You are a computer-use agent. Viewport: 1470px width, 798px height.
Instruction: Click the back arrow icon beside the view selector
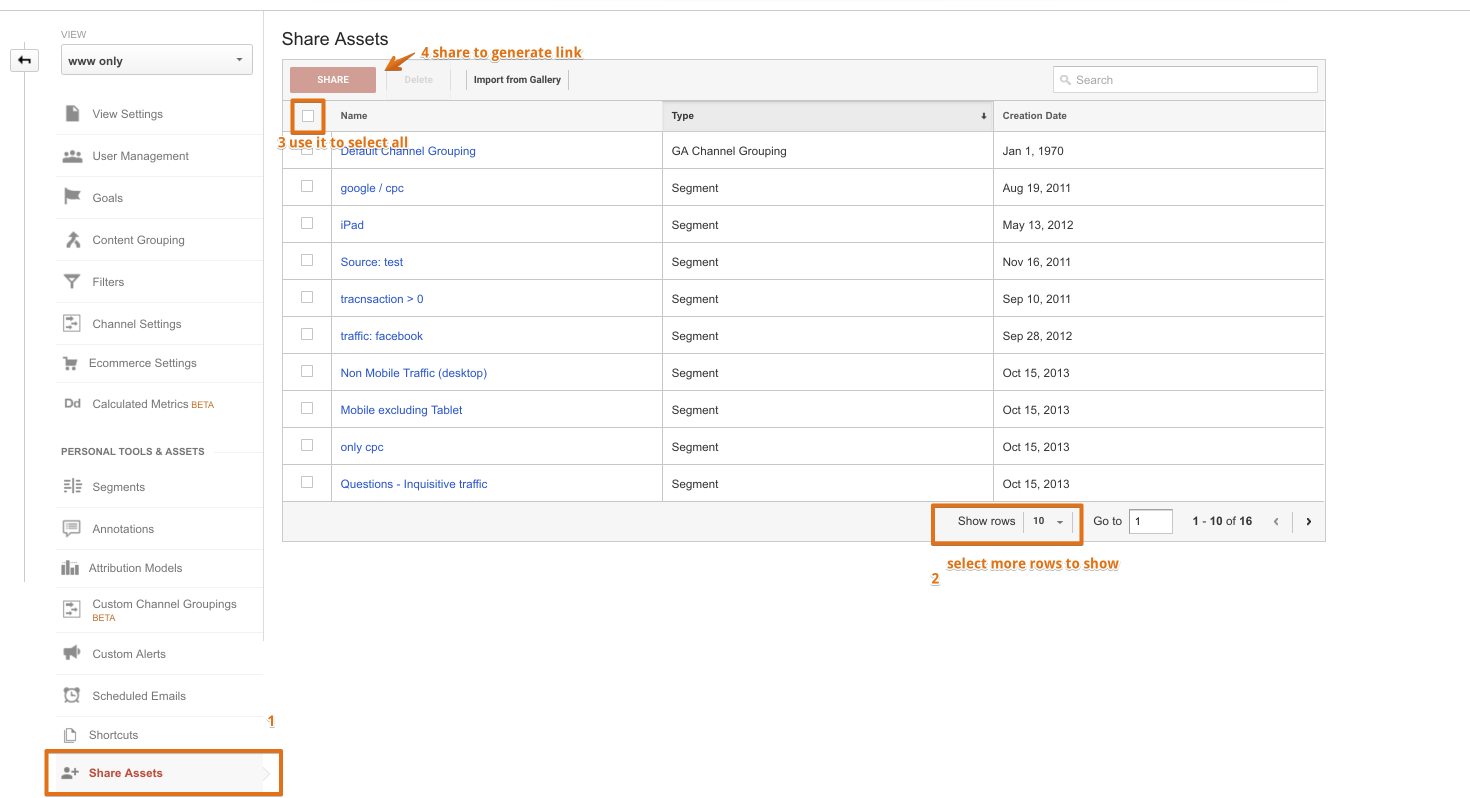24,61
